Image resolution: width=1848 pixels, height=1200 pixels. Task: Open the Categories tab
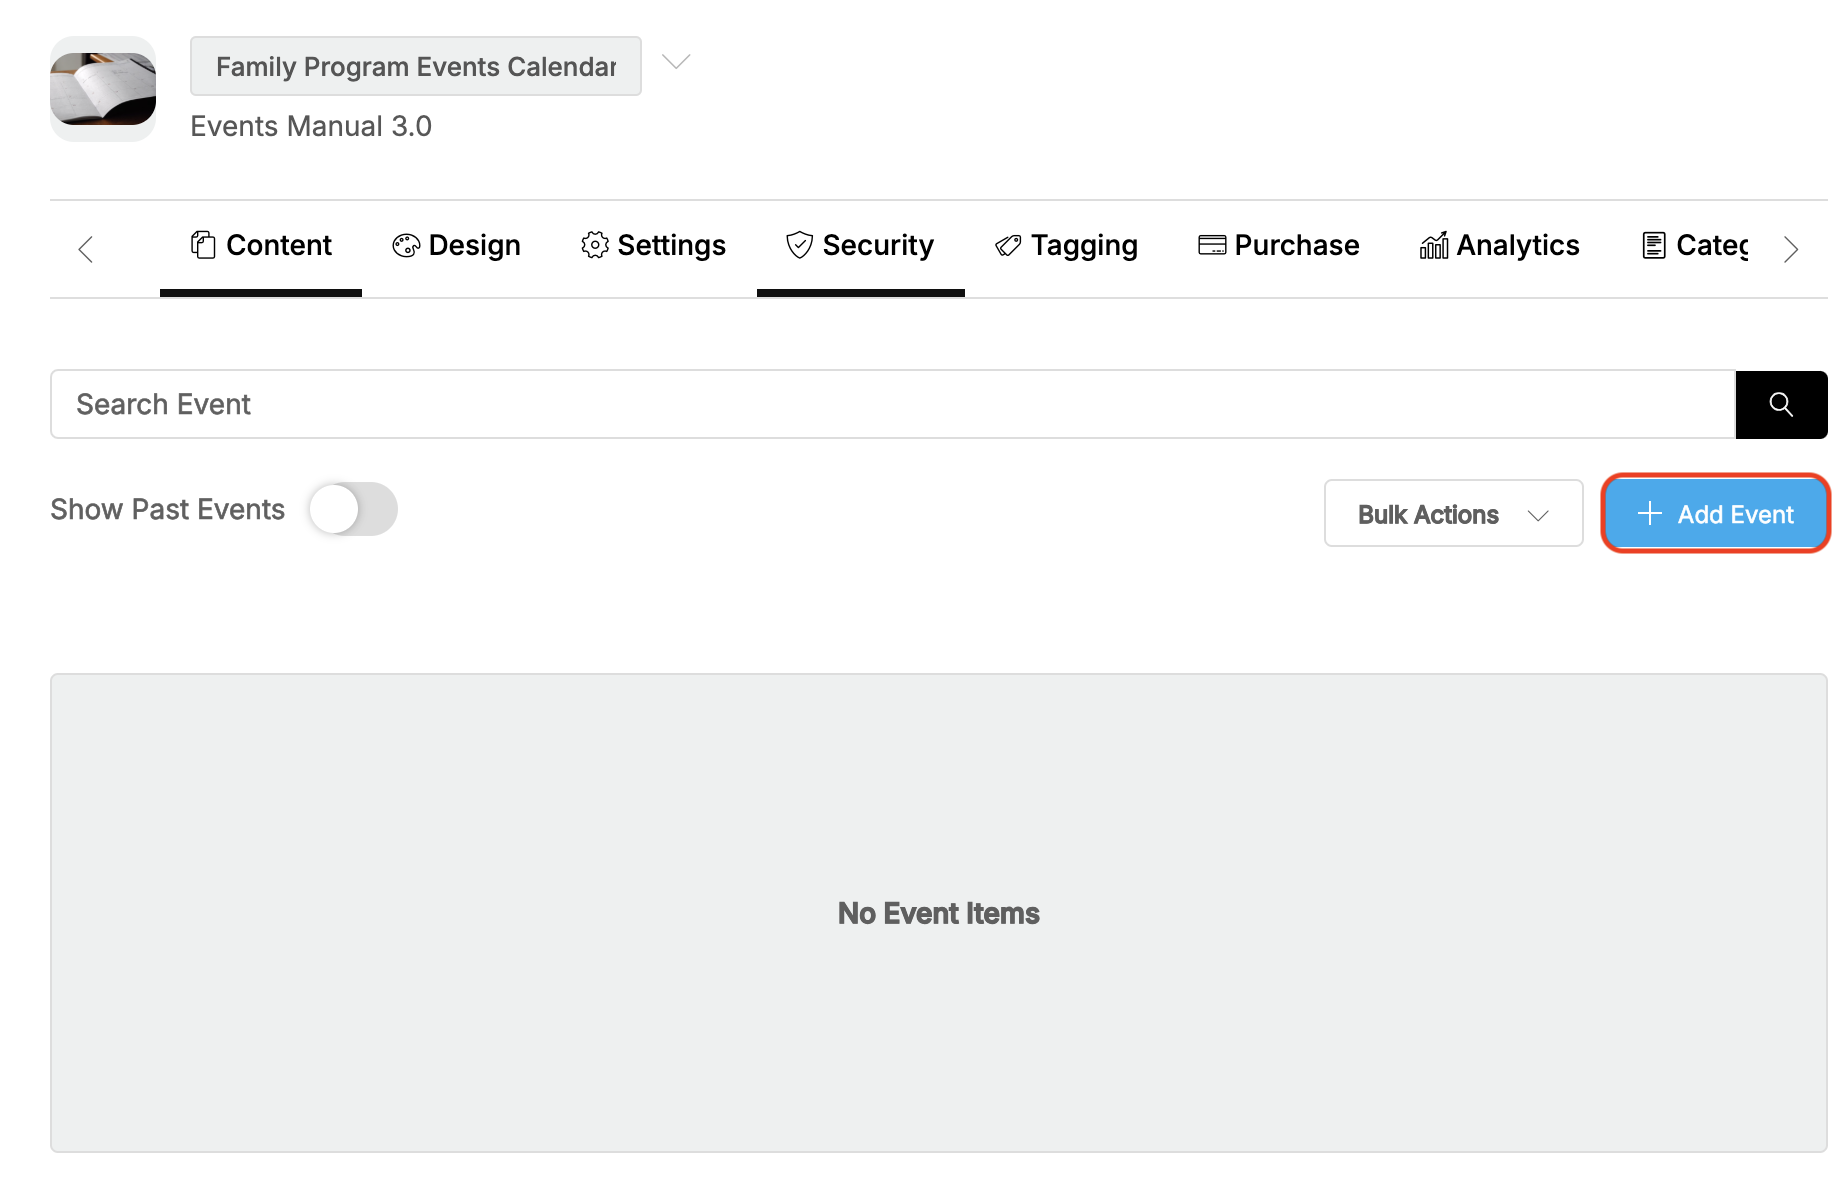[x=1700, y=244]
